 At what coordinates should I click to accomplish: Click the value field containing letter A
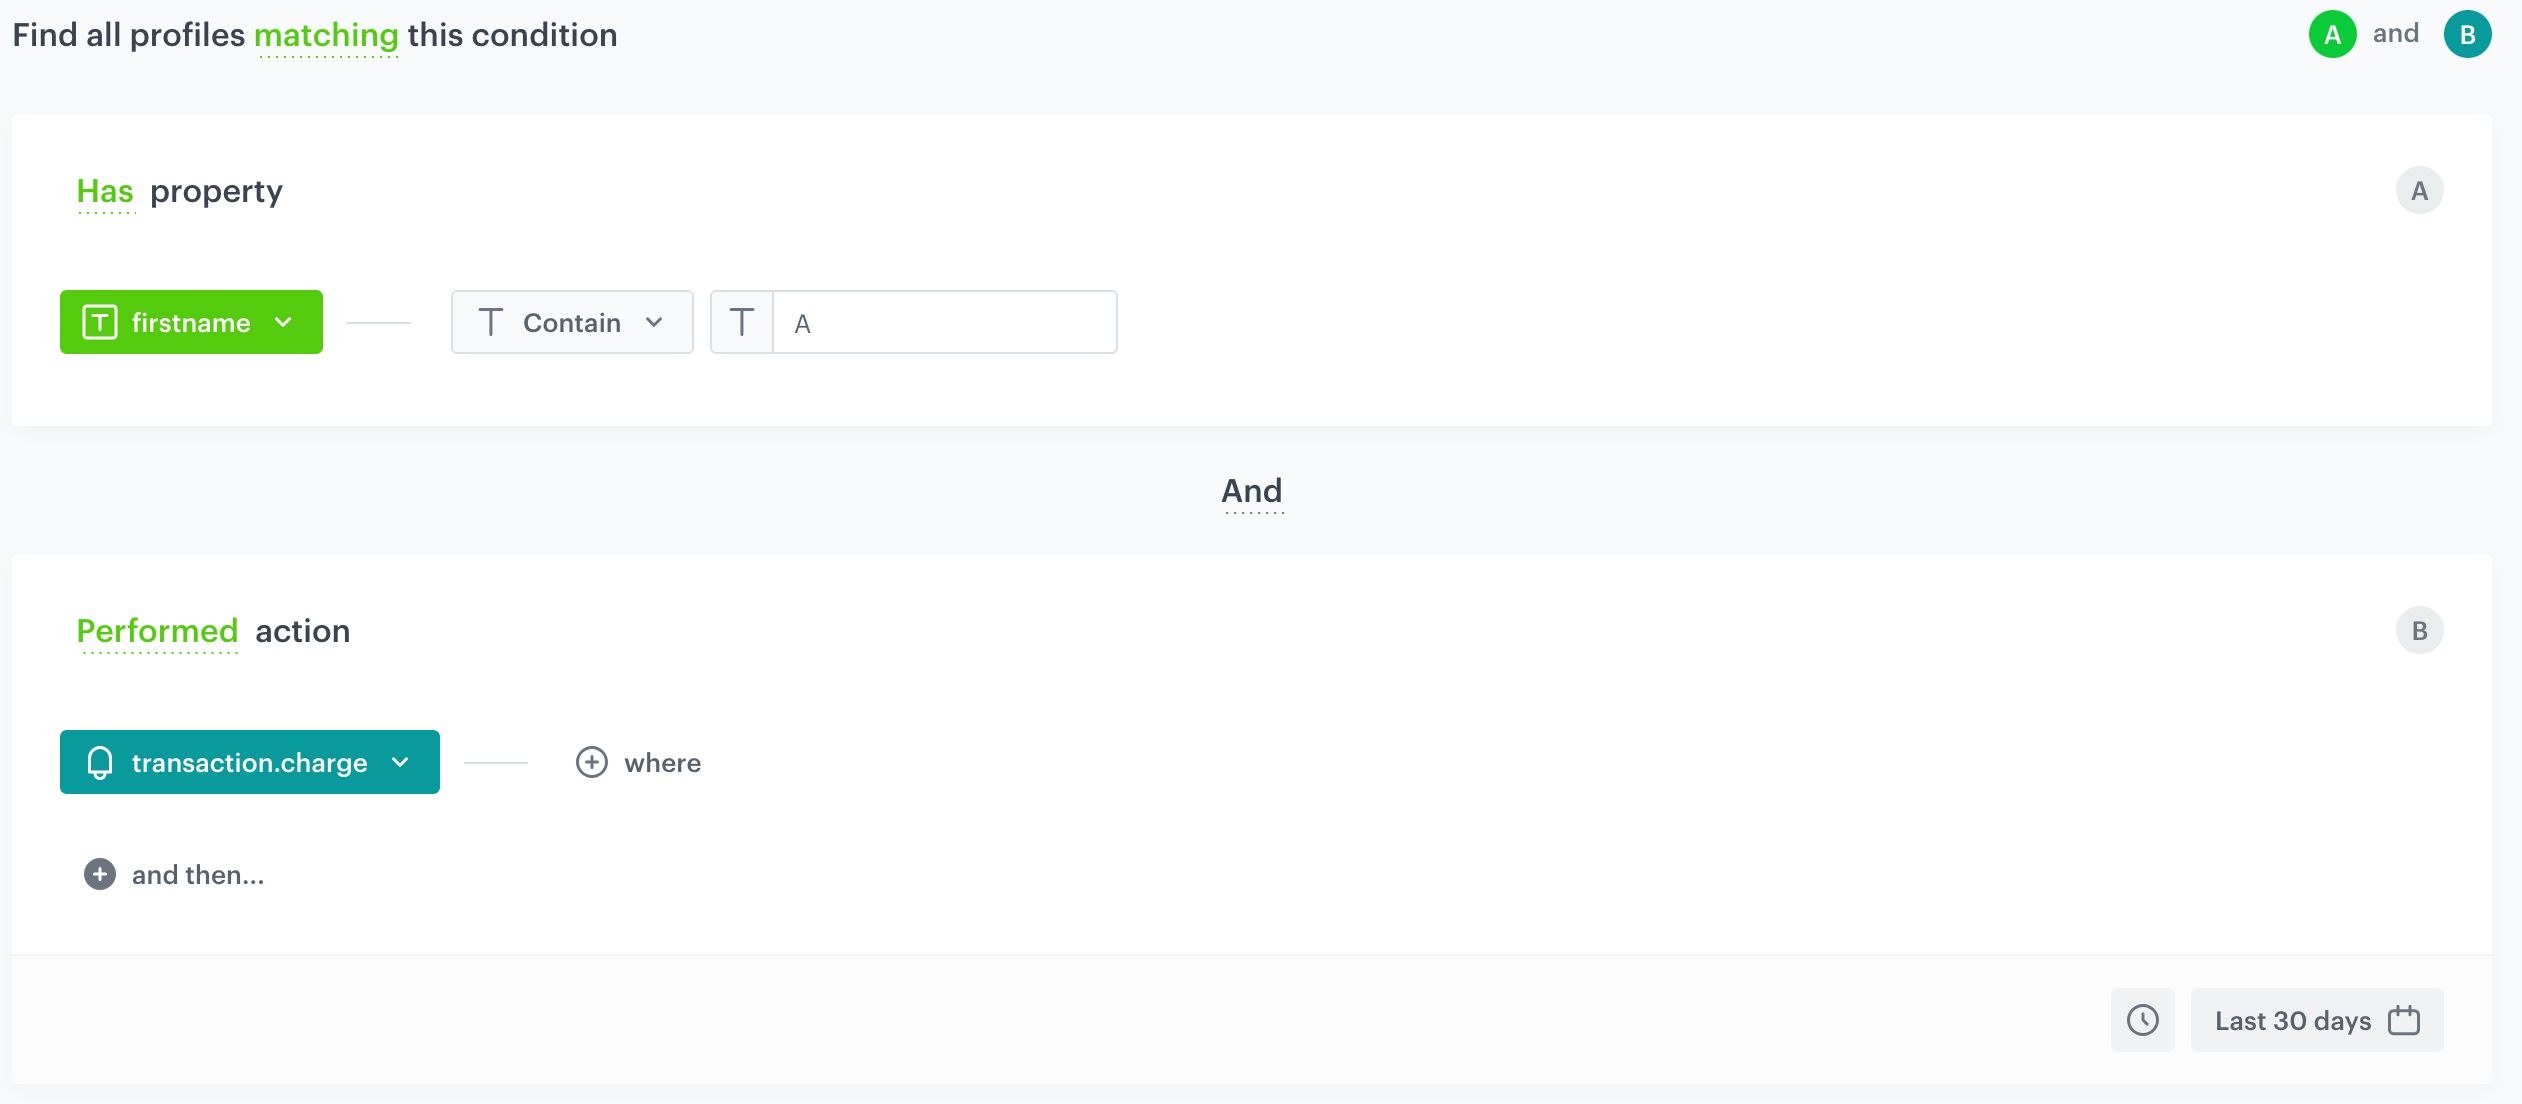(x=945, y=322)
